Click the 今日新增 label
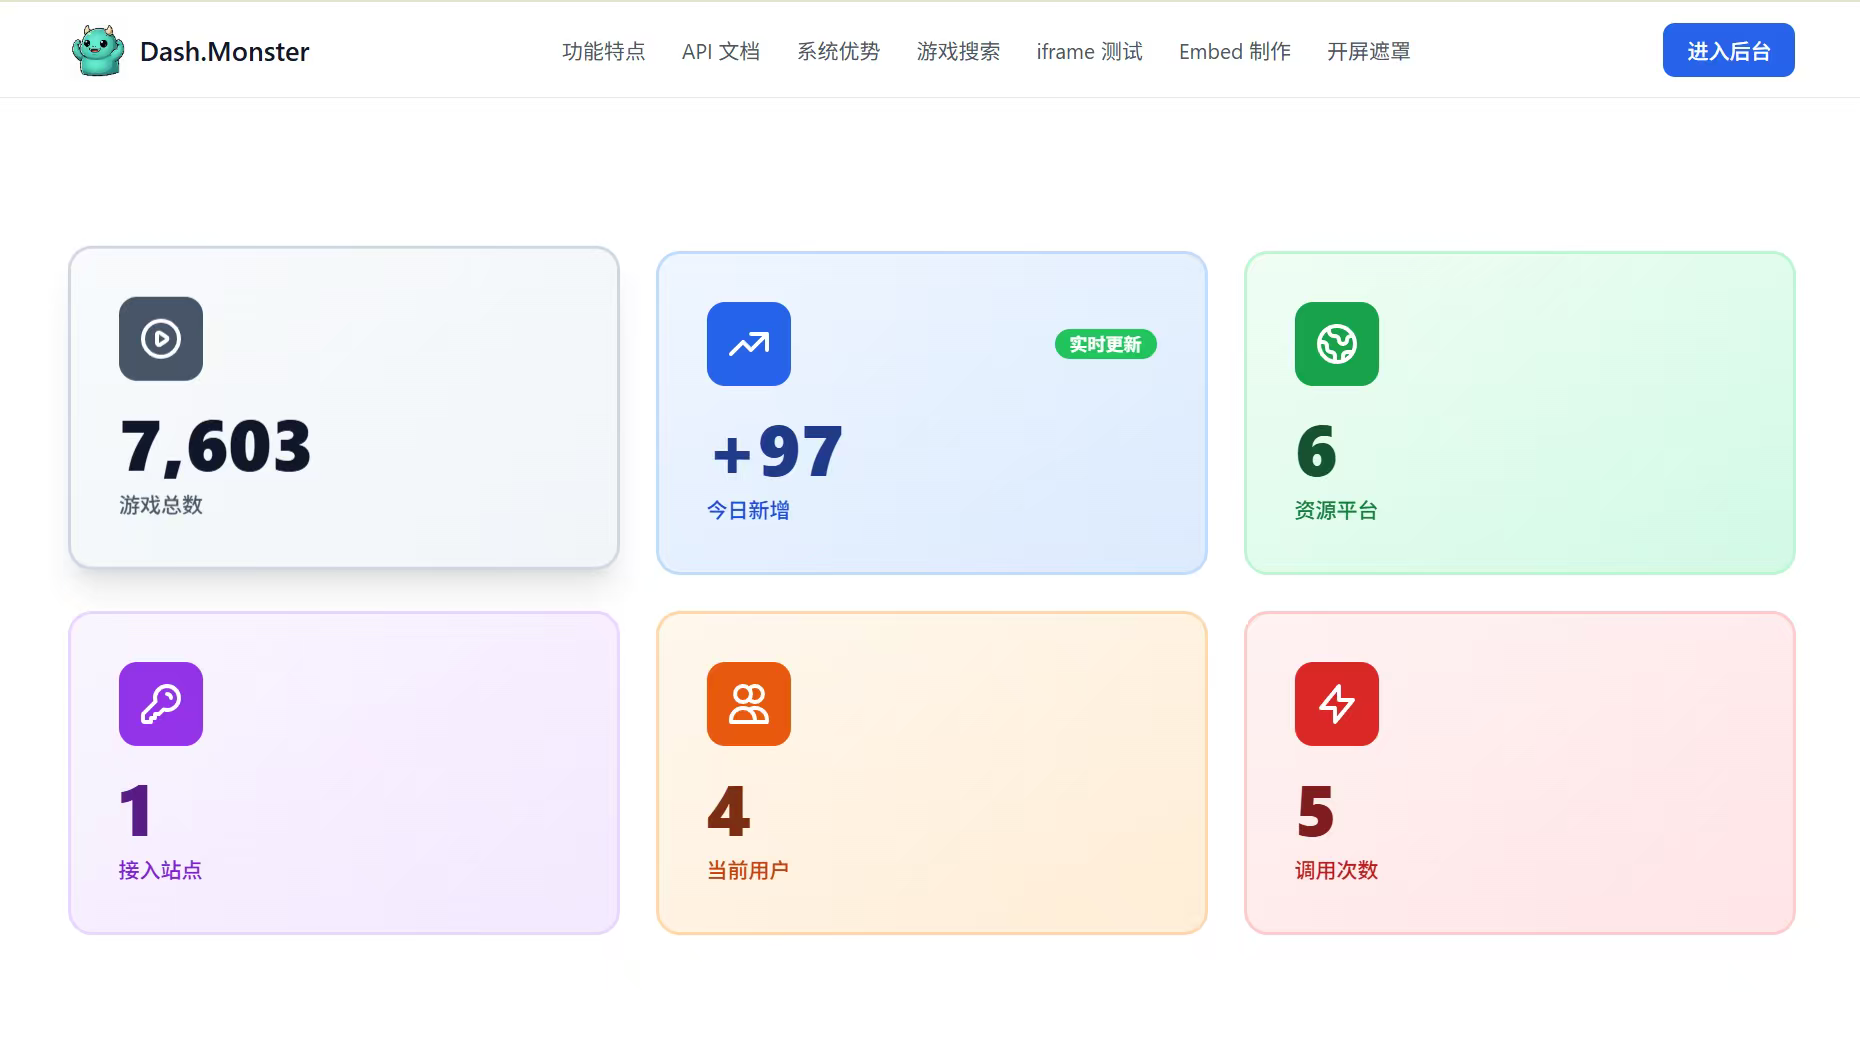 [x=748, y=510]
